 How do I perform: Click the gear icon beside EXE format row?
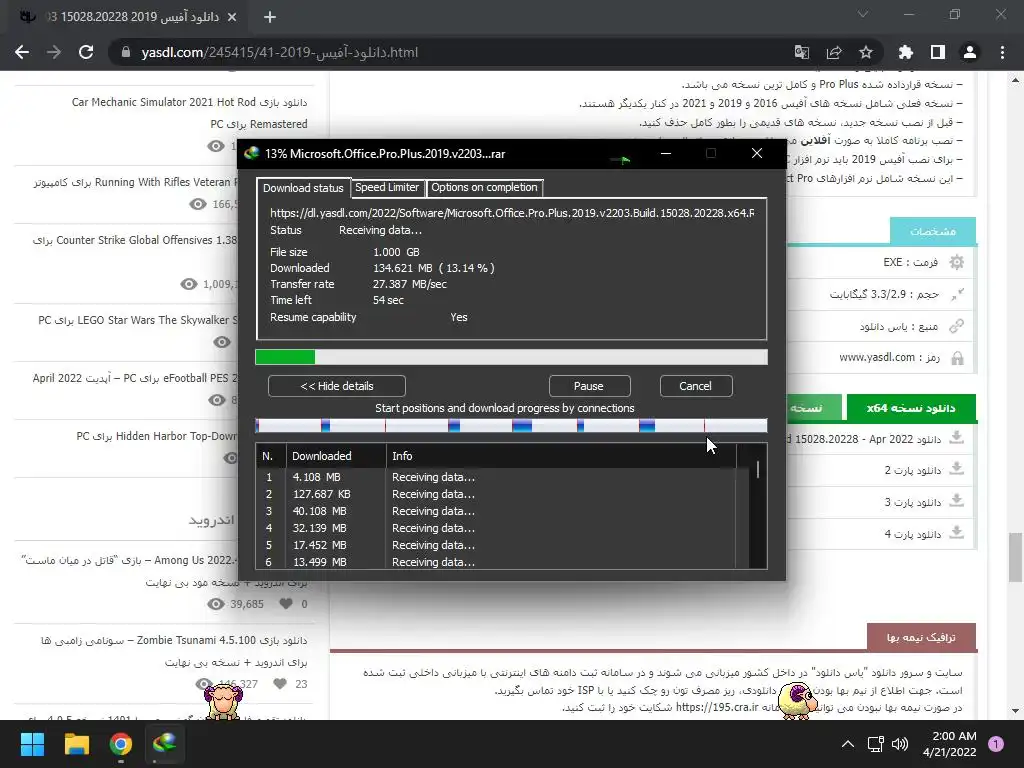pyautogui.click(x=957, y=263)
